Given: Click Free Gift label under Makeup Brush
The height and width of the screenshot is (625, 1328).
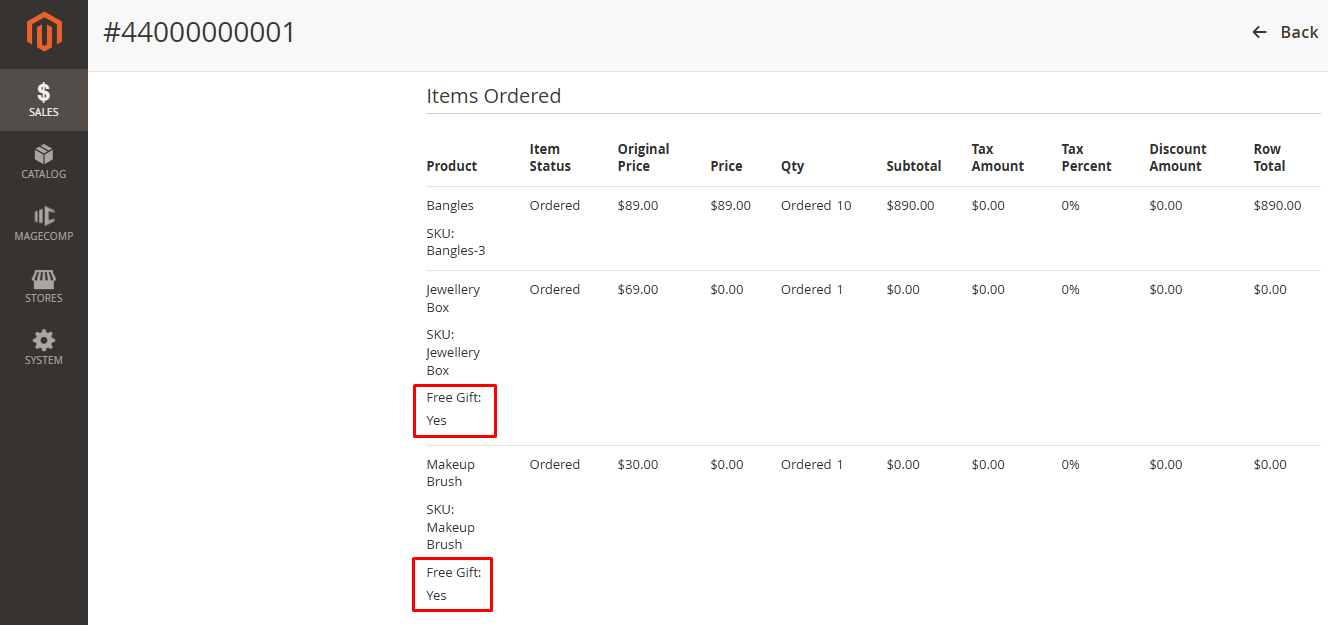Looking at the screenshot, I should [453, 572].
